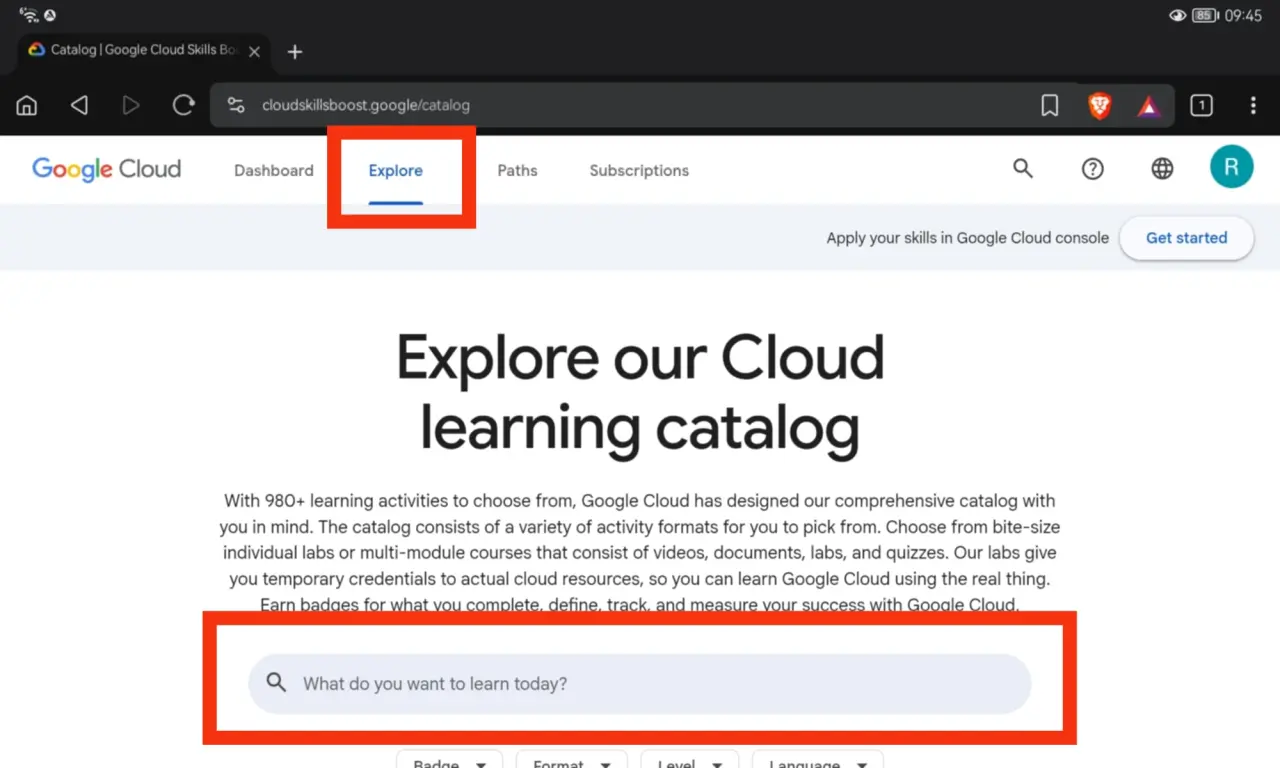Open the Brave Shields lion icon
1280x768 pixels.
tap(1100, 105)
